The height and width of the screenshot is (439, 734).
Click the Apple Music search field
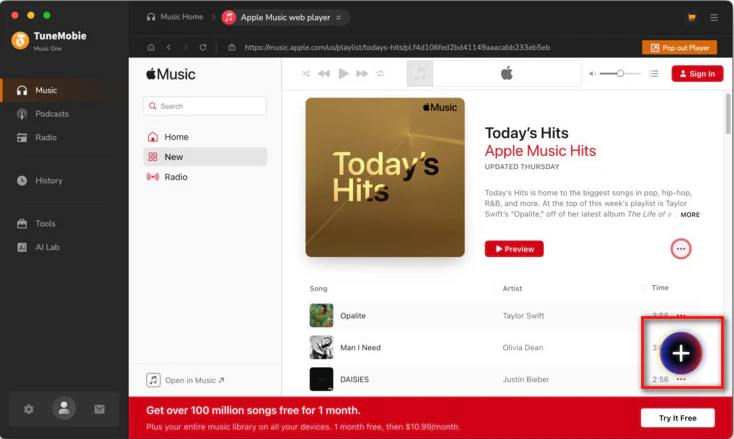coord(205,106)
